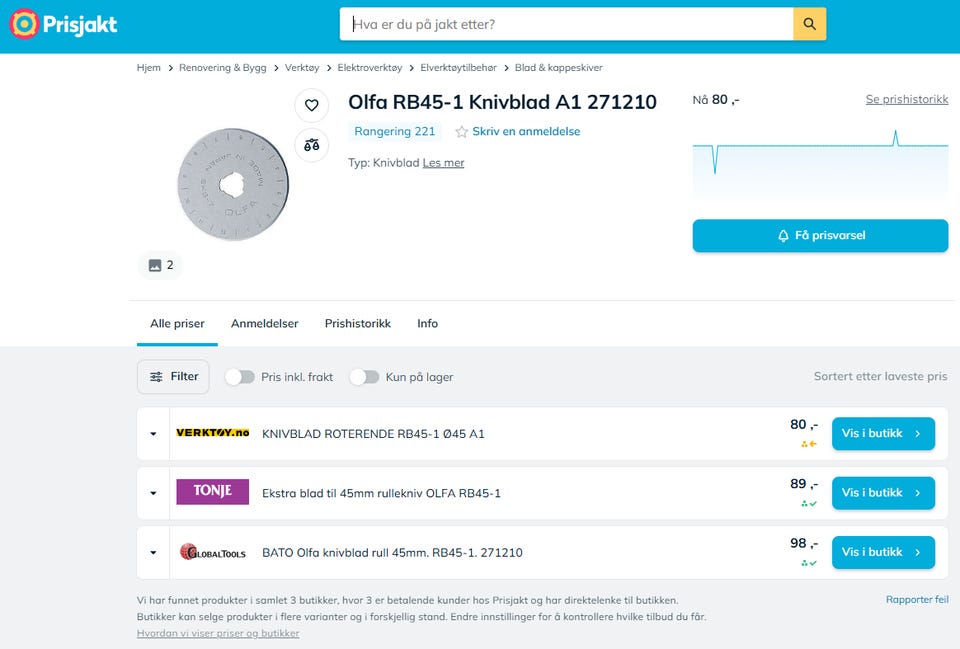Toggle Pris inkl. frakt switch
The width and height of the screenshot is (960, 649).
click(x=239, y=377)
